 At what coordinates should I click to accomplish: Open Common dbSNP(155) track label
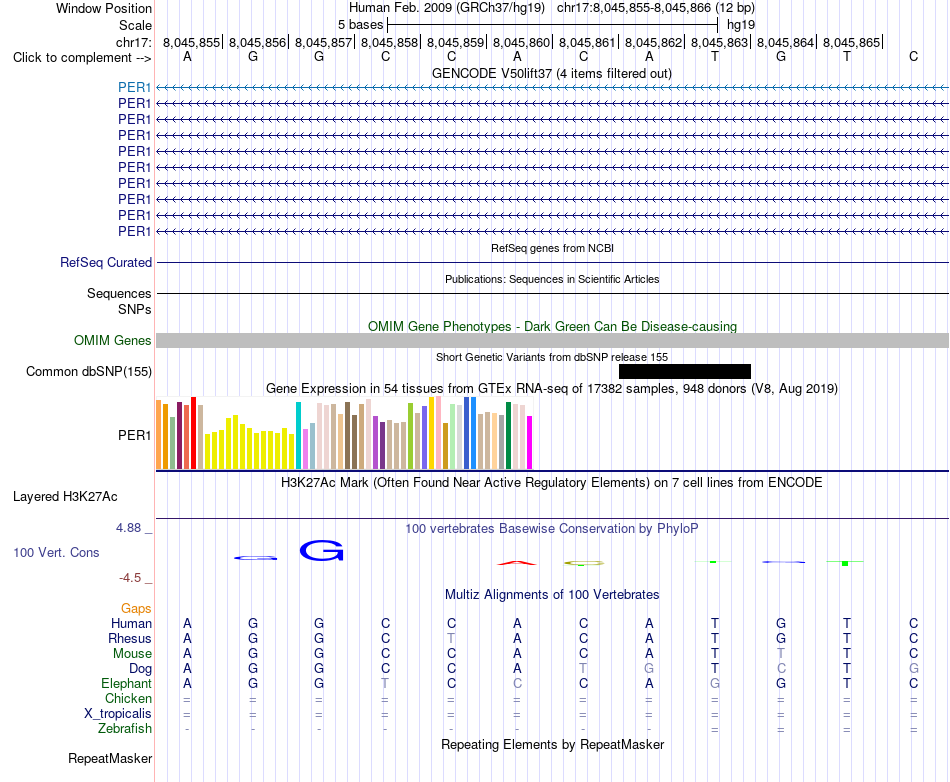coord(88,371)
